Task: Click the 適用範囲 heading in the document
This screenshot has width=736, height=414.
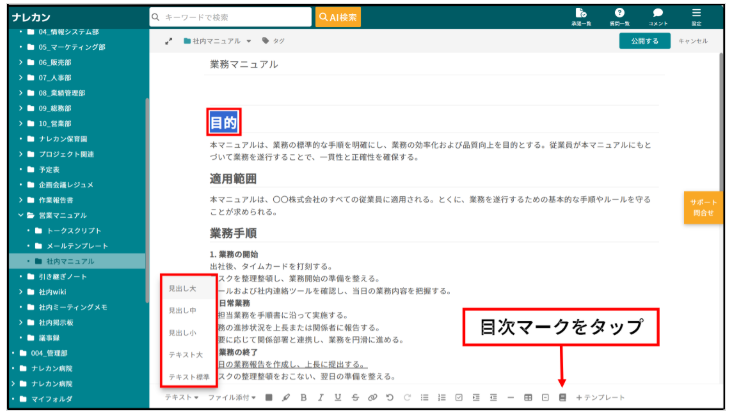Action: (233, 179)
